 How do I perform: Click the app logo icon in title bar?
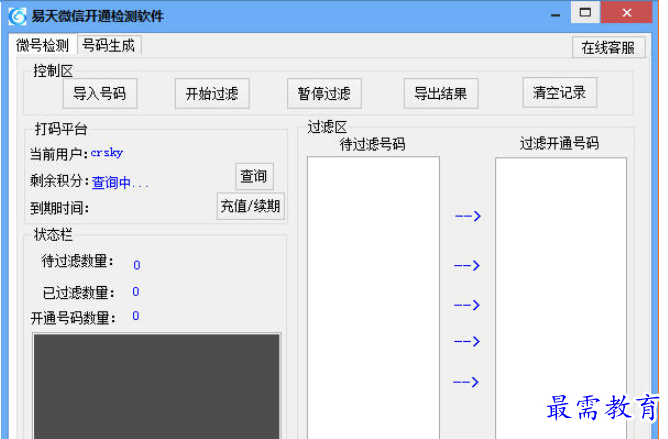(17, 16)
